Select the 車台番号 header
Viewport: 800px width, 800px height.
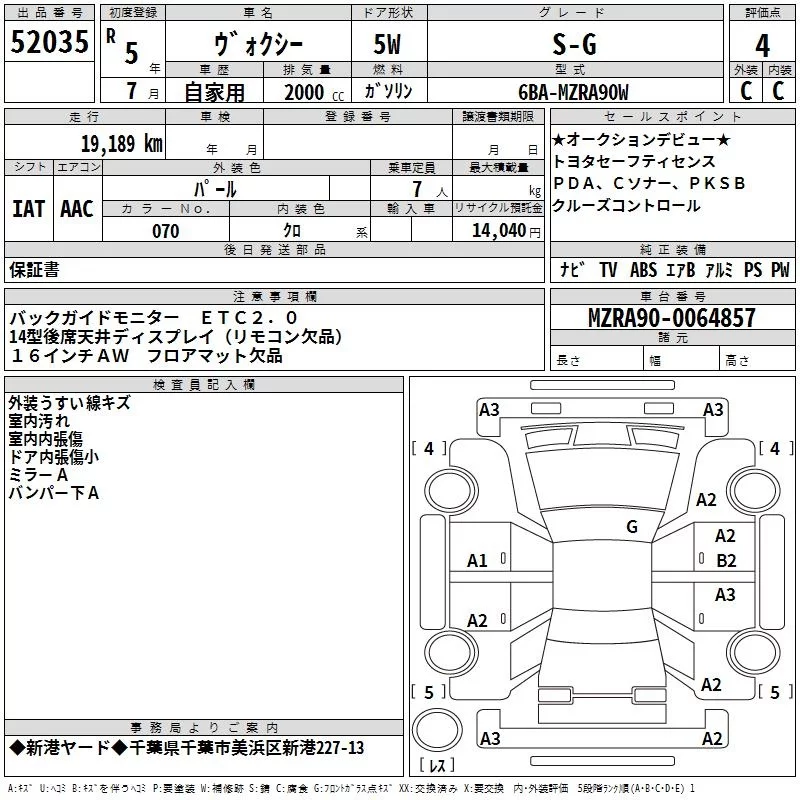pyautogui.click(x=673, y=296)
